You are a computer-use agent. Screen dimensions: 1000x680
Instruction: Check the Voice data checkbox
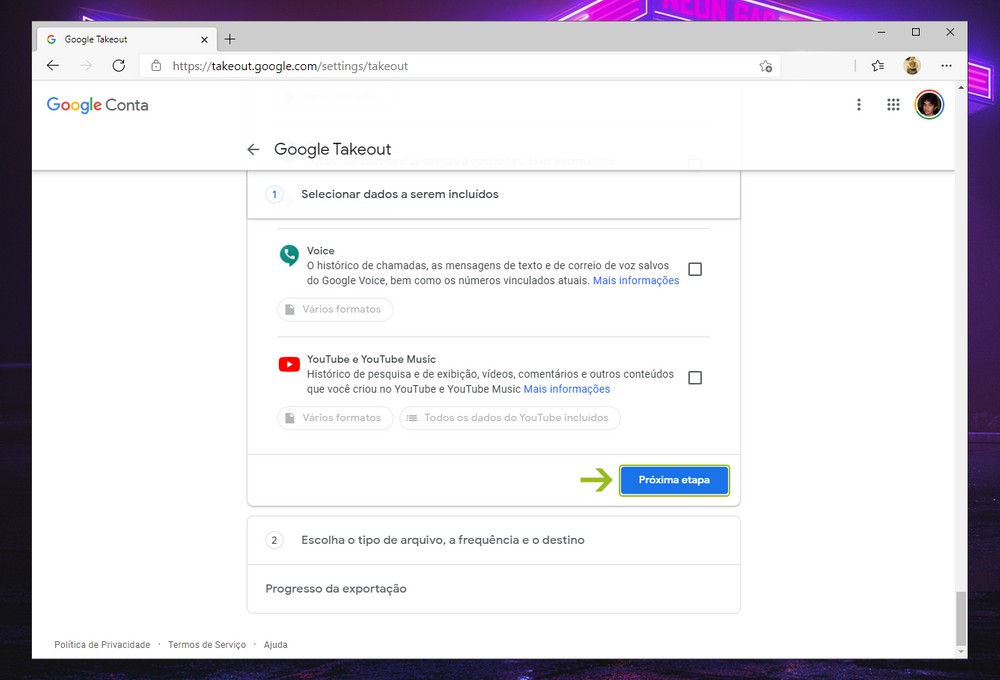pyautogui.click(x=695, y=269)
